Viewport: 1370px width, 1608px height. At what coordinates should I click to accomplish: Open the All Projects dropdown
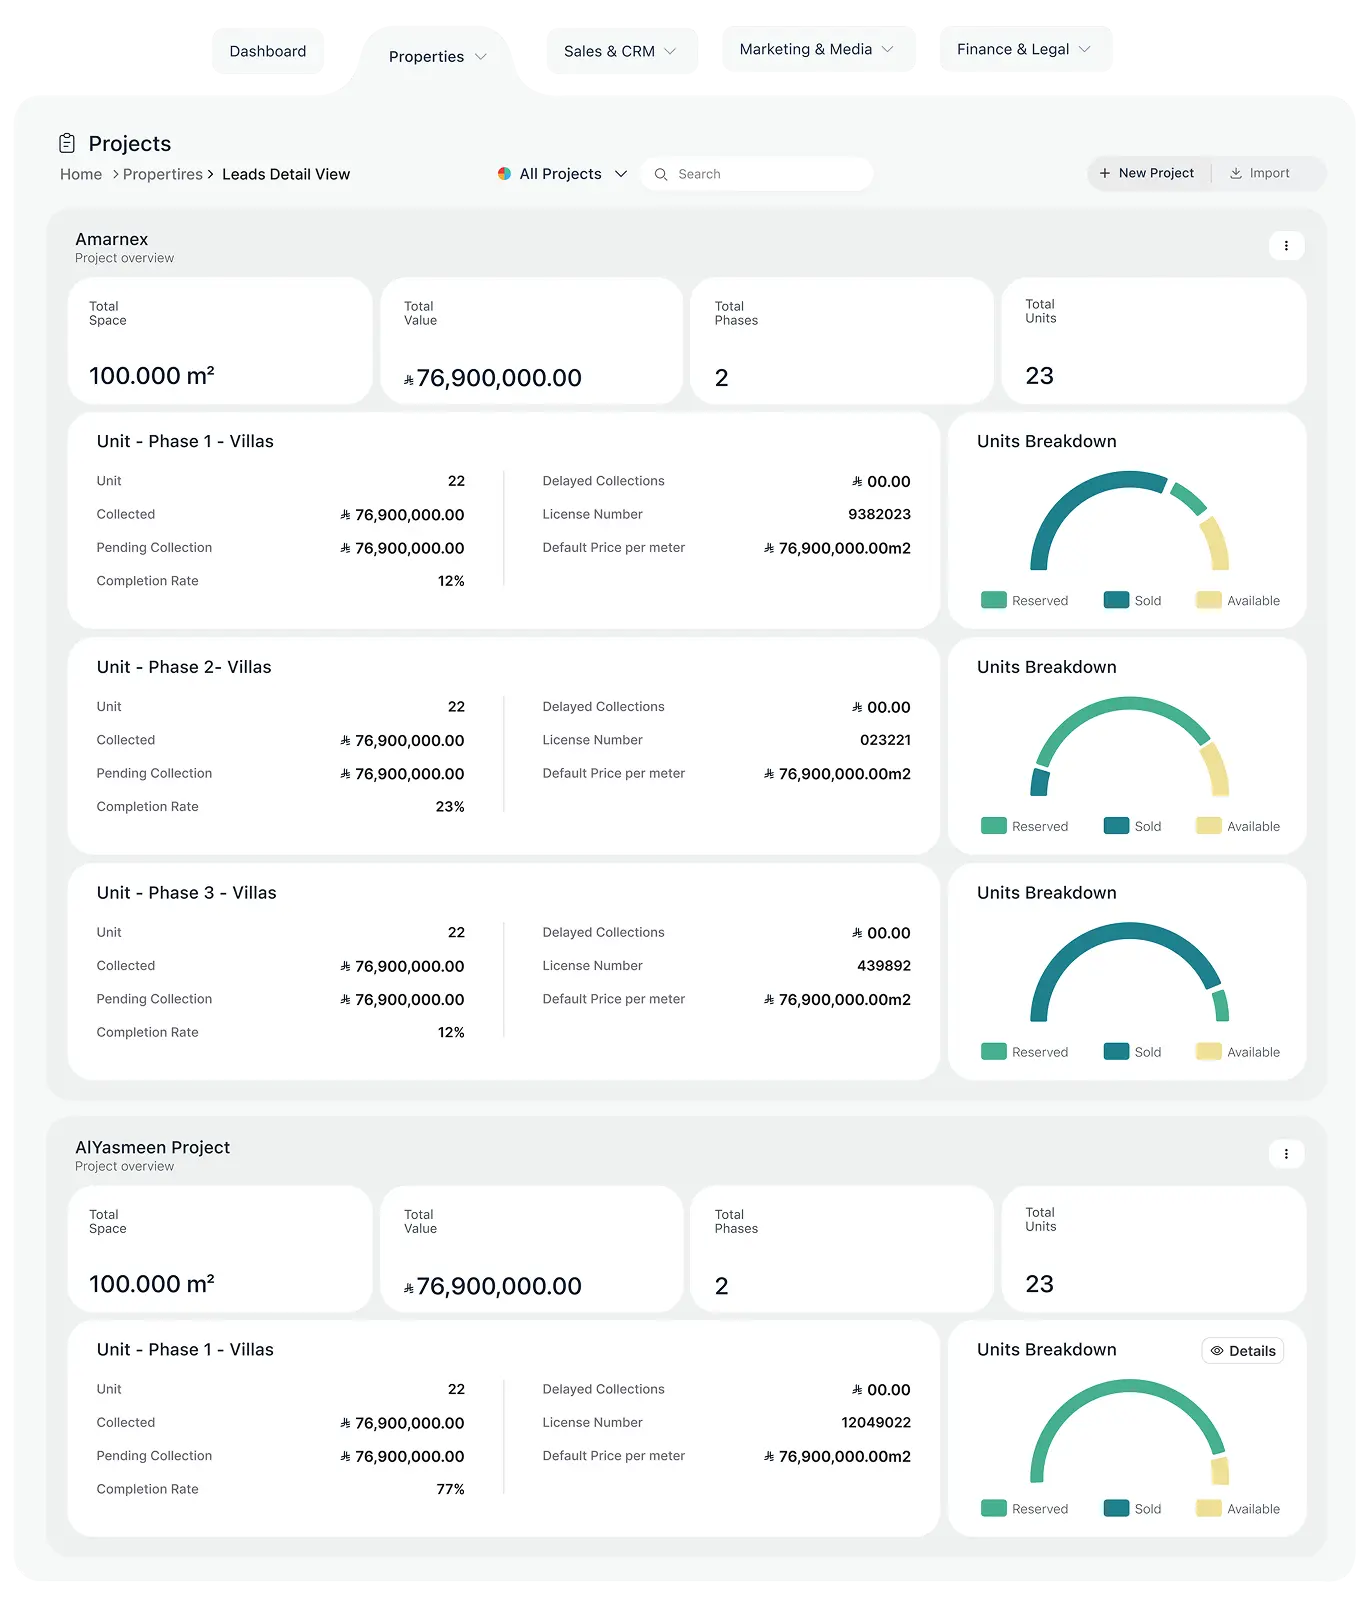click(562, 174)
